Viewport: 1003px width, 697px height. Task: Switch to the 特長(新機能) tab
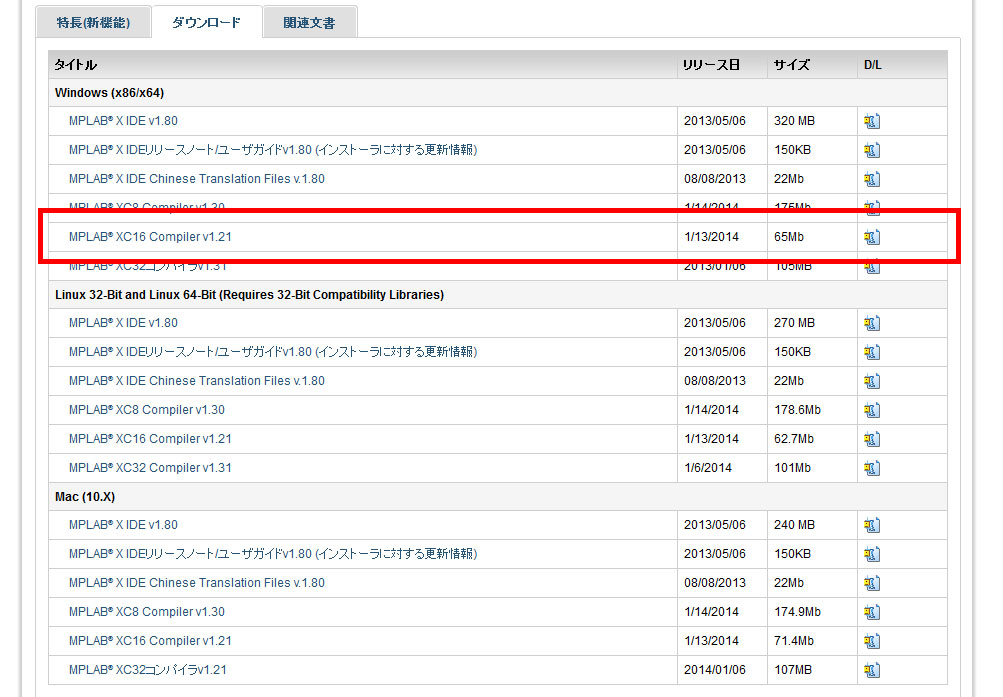[x=93, y=22]
